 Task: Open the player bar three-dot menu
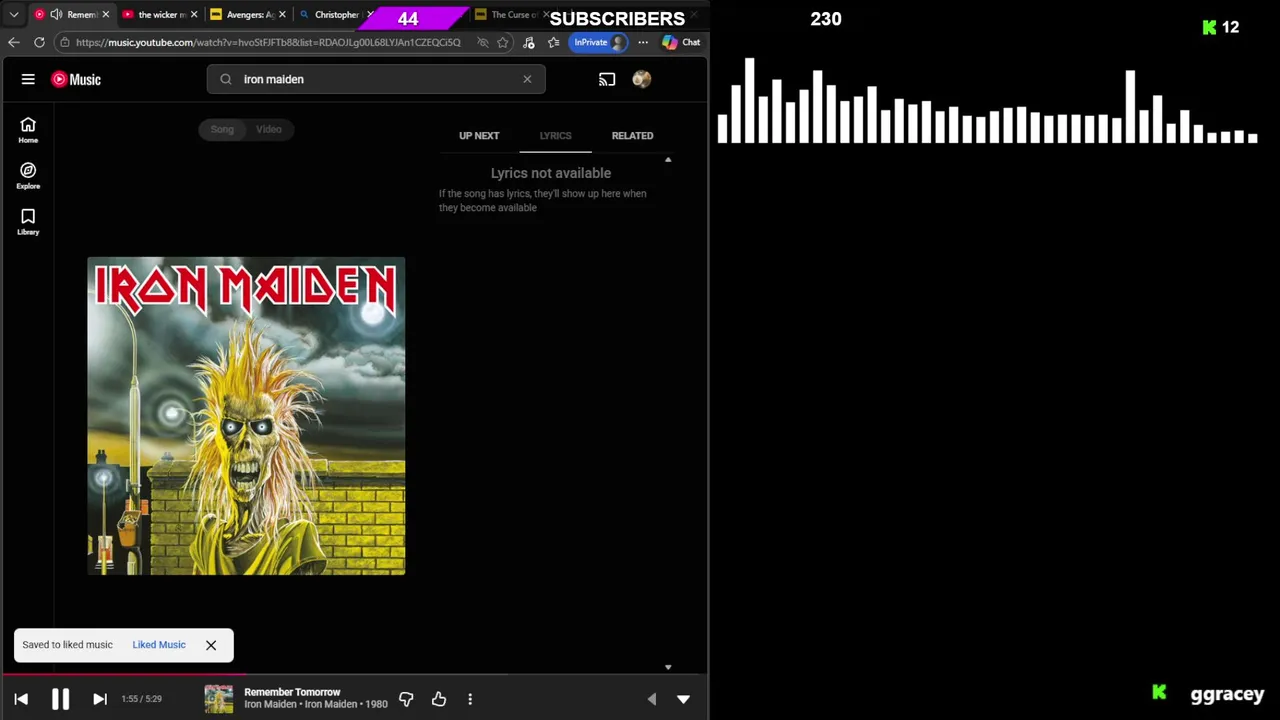tap(470, 699)
